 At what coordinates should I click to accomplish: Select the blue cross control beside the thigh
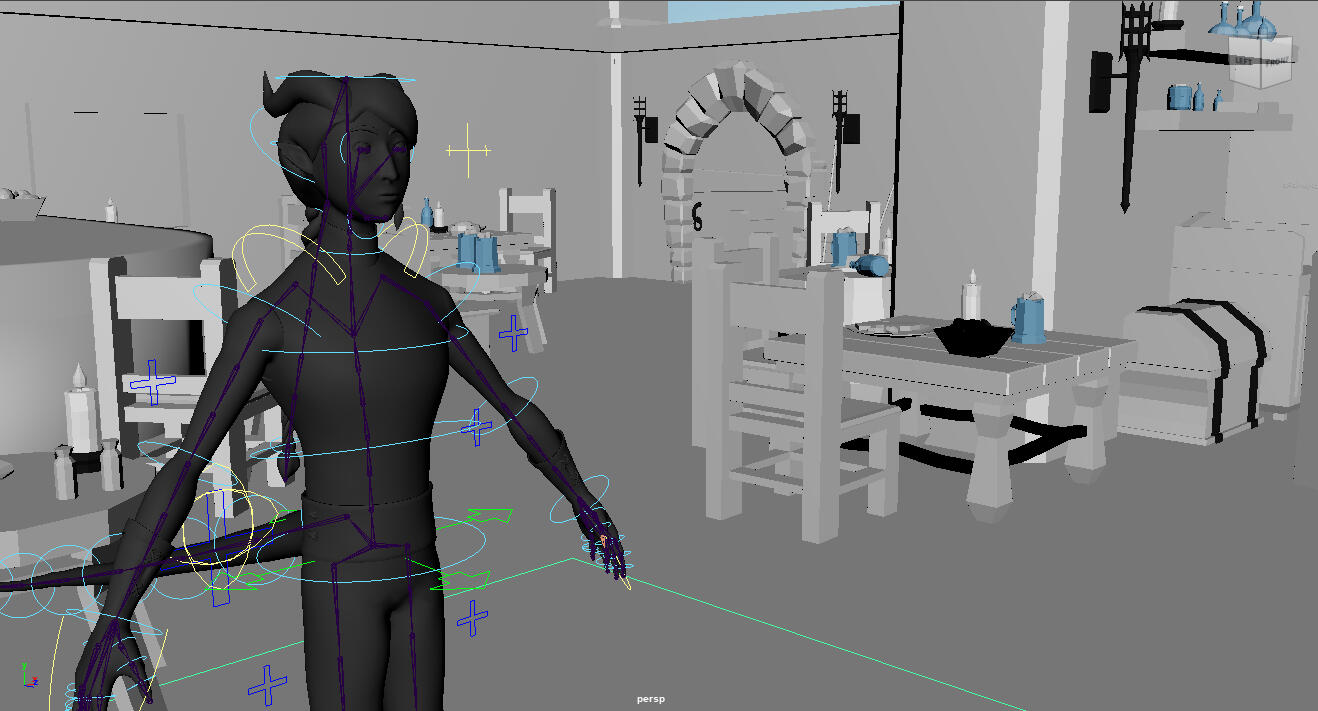click(x=472, y=618)
